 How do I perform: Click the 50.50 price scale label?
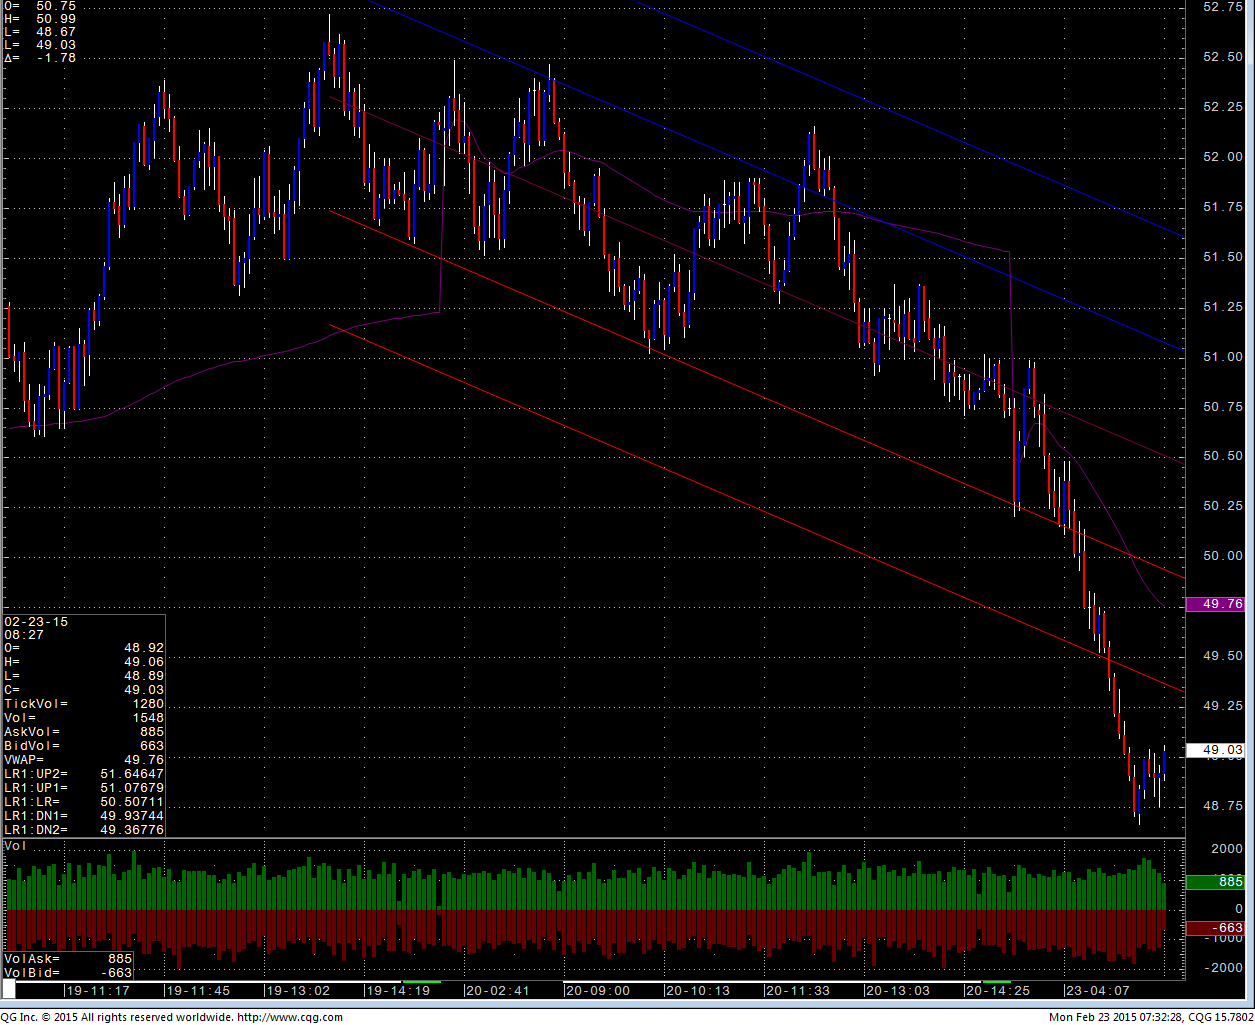point(1223,456)
